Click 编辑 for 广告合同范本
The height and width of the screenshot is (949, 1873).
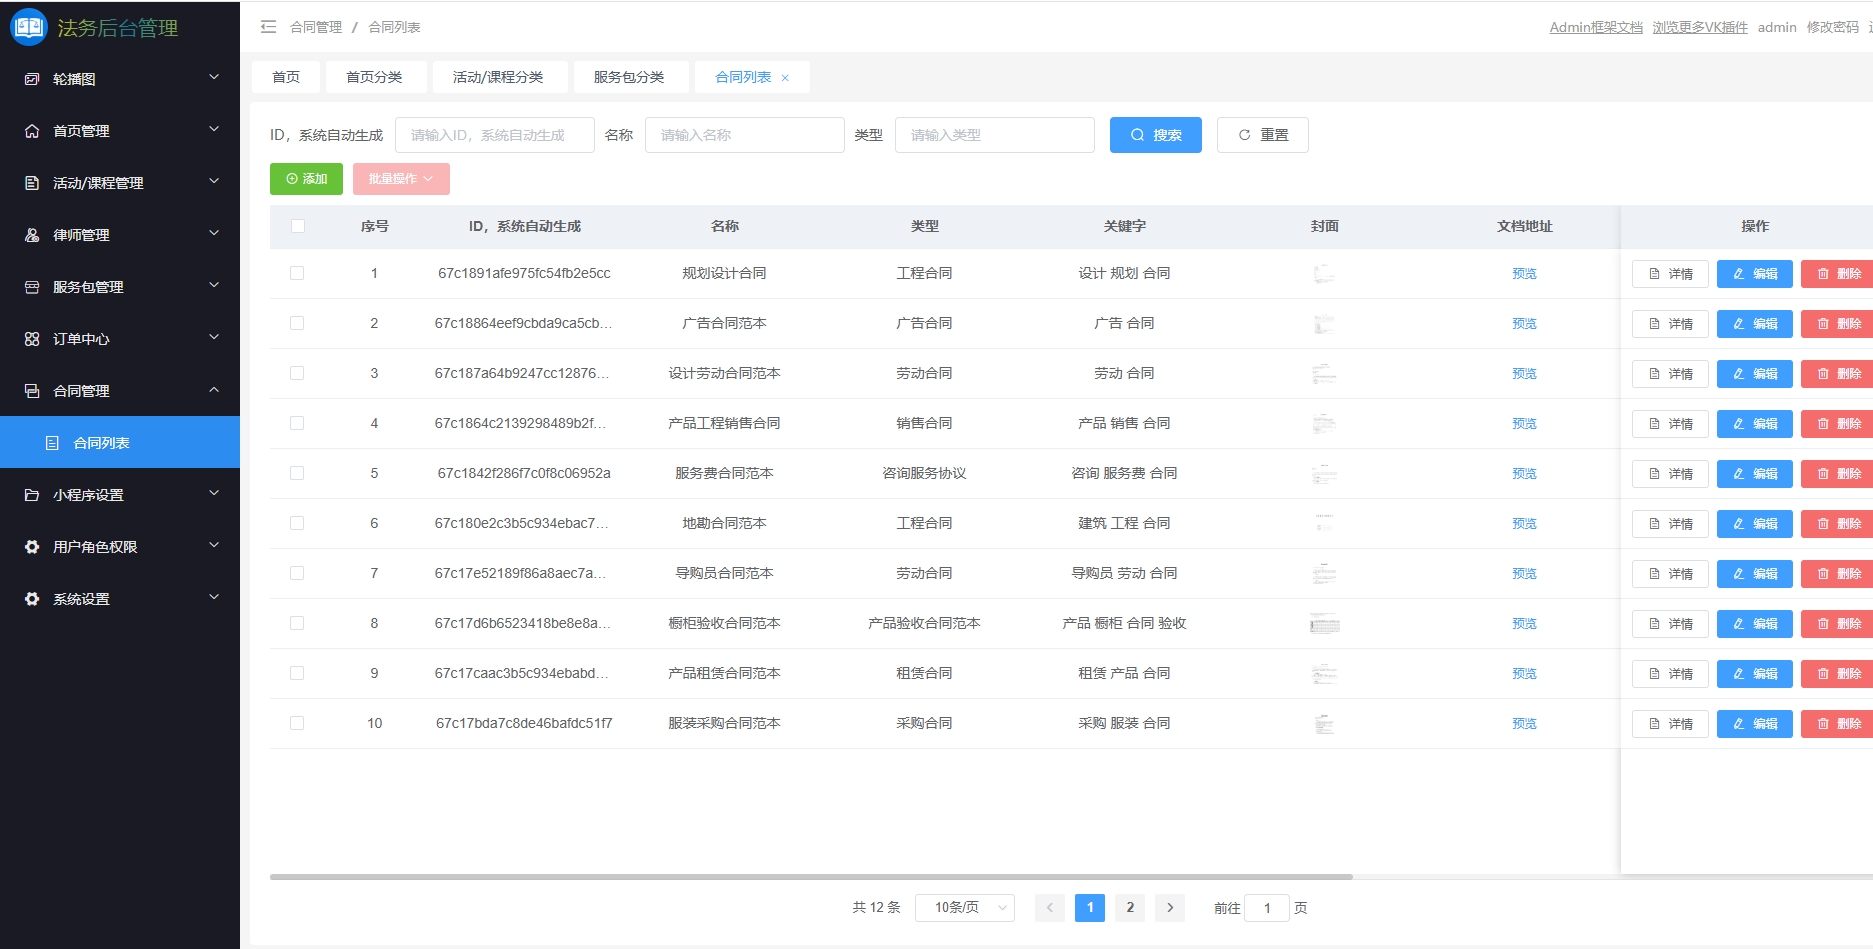pos(1755,324)
